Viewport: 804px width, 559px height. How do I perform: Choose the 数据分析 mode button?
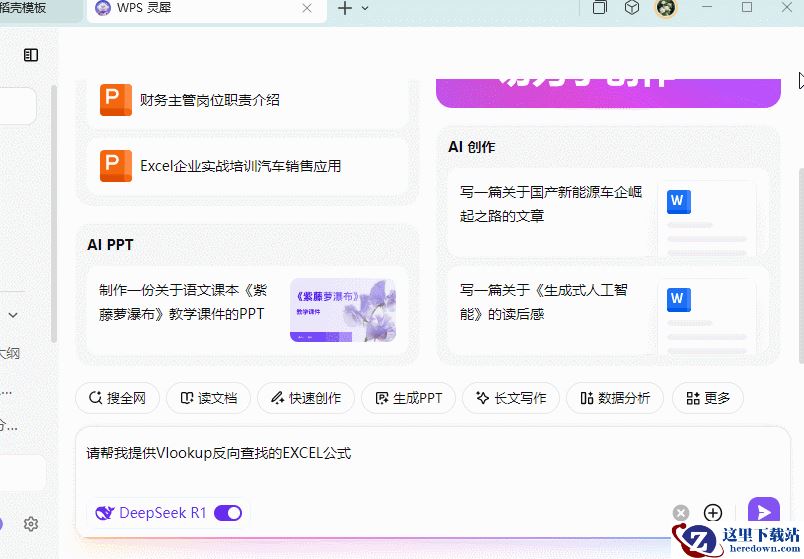point(615,398)
